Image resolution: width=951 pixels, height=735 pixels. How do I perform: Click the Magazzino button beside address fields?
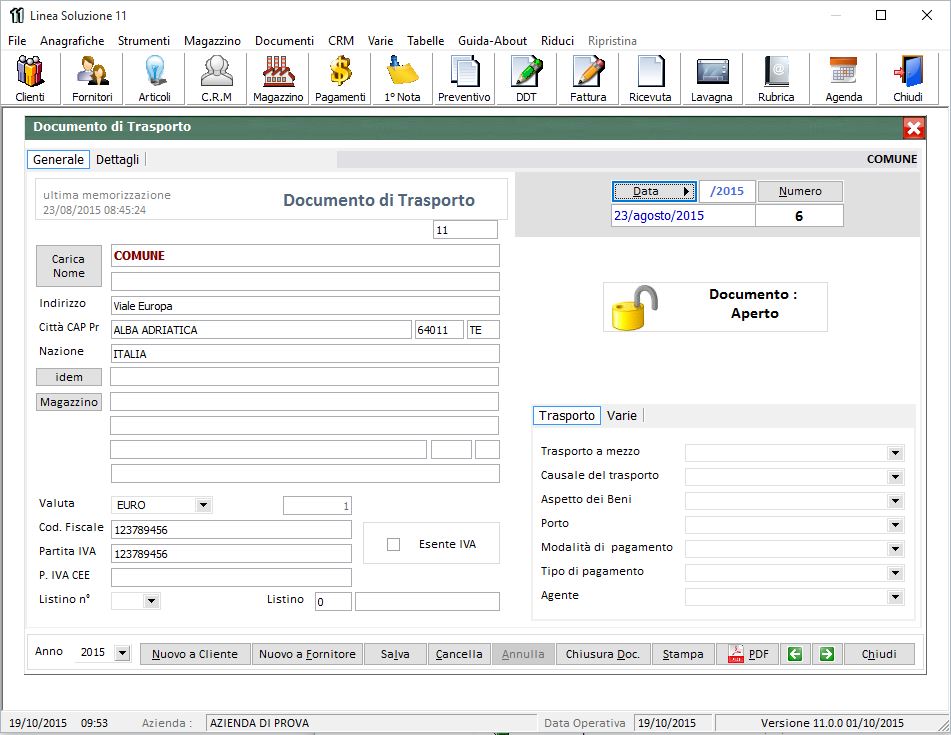pos(69,402)
